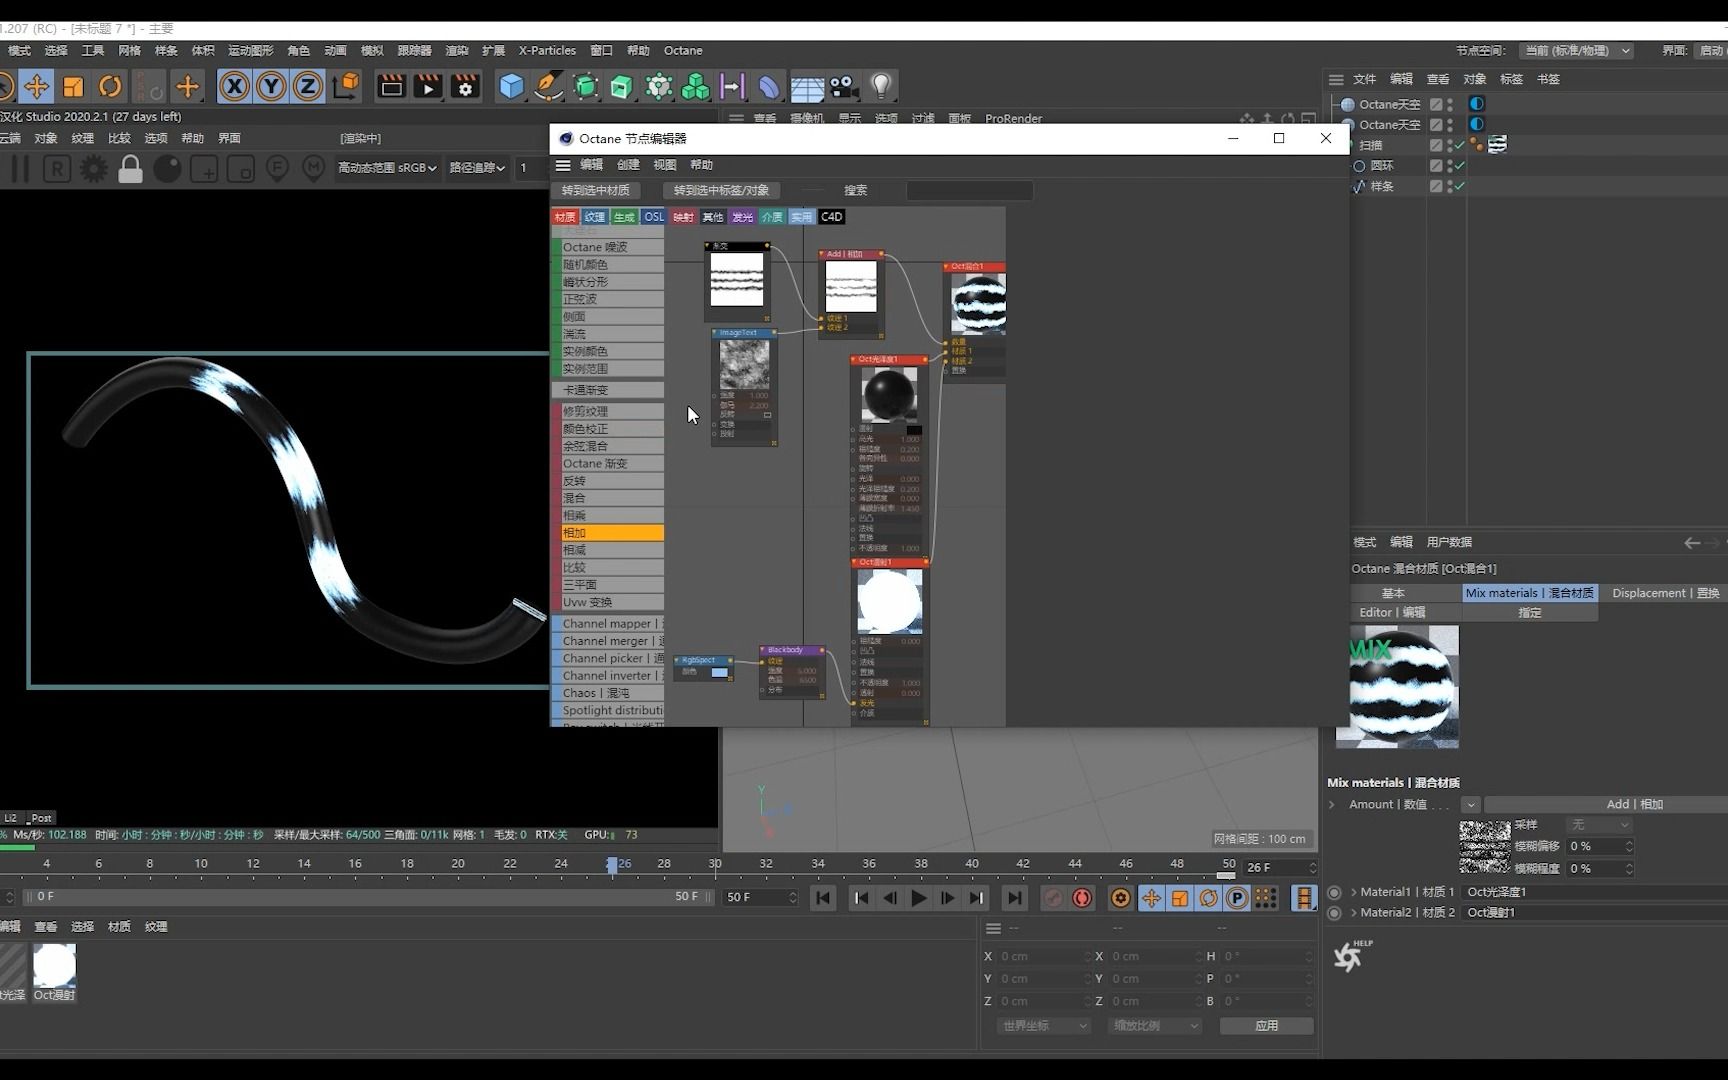Toggle Material2 radio circle in attributes

pos(1334,913)
